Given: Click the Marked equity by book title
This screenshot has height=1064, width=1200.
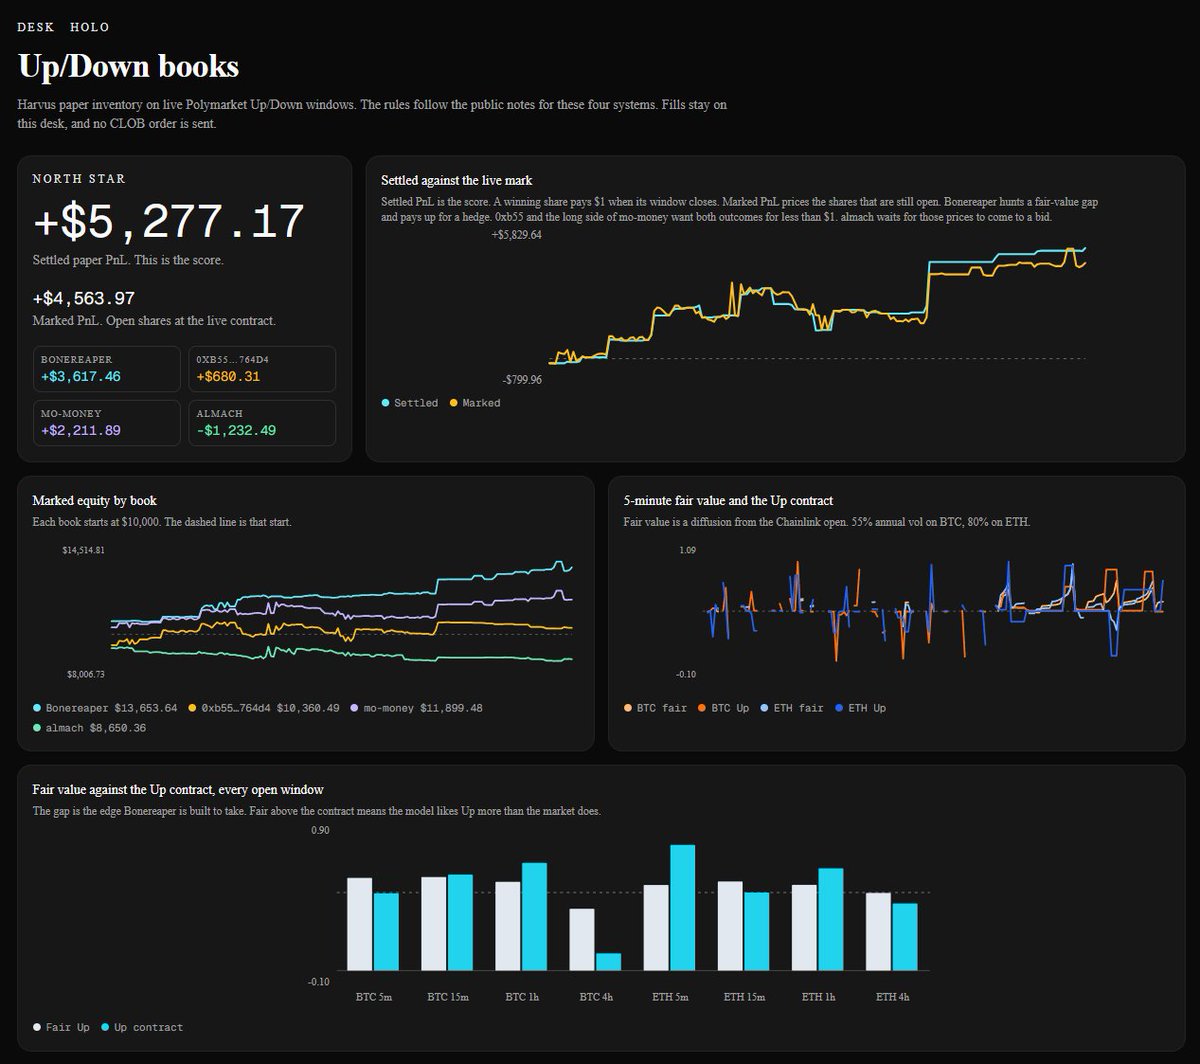Looking at the screenshot, I should (x=95, y=501).
